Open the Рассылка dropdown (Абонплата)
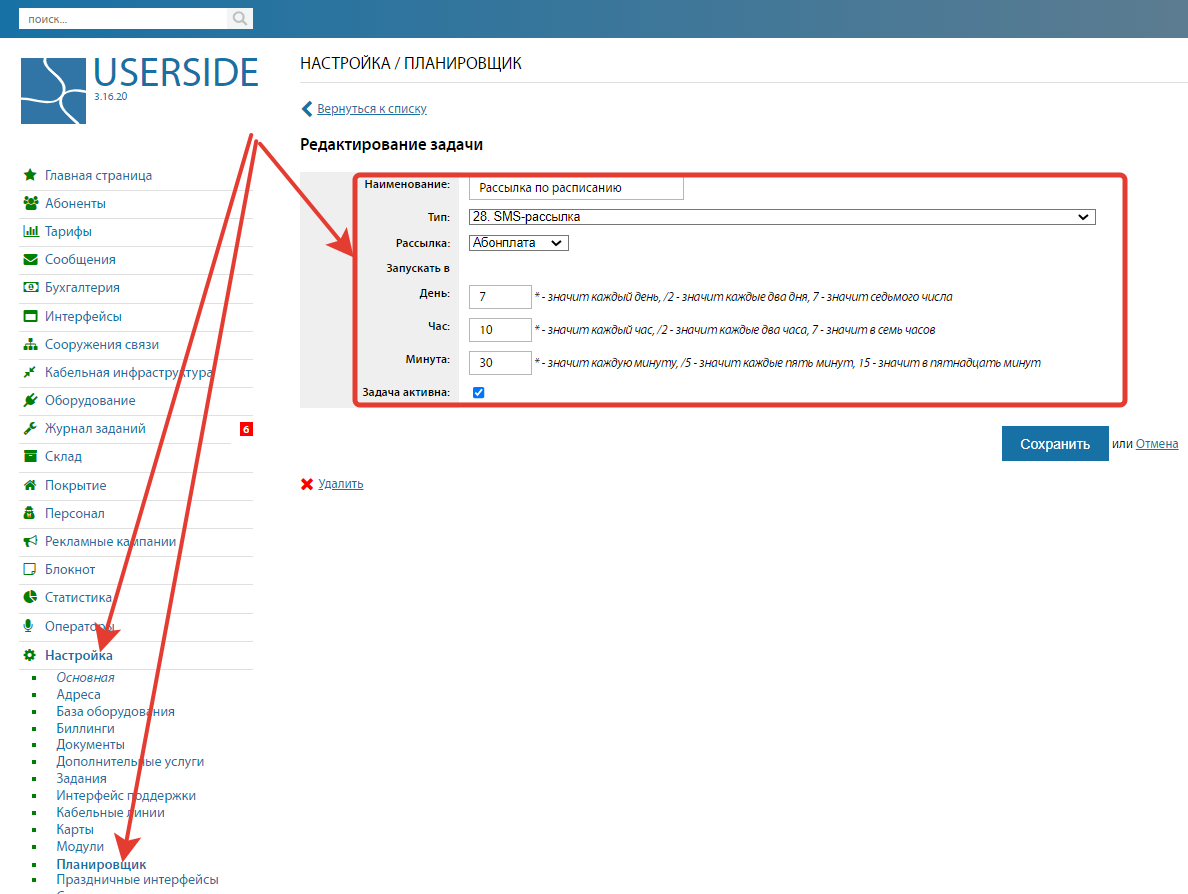Viewport: 1188px width, 894px height. tap(518, 242)
